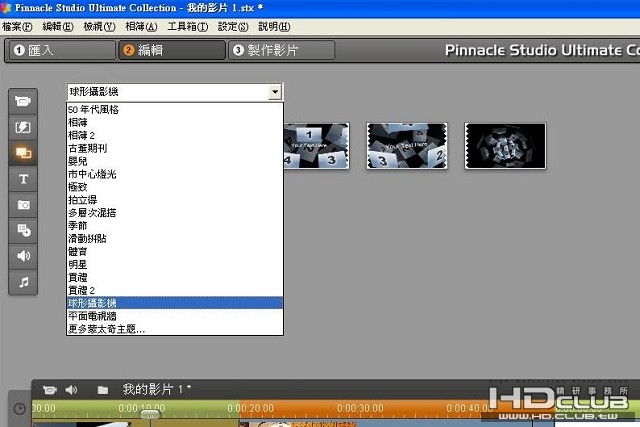This screenshot has height=427, width=640.
Task: Switch to step 1 匯入 tab
Action: pos(62,50)
